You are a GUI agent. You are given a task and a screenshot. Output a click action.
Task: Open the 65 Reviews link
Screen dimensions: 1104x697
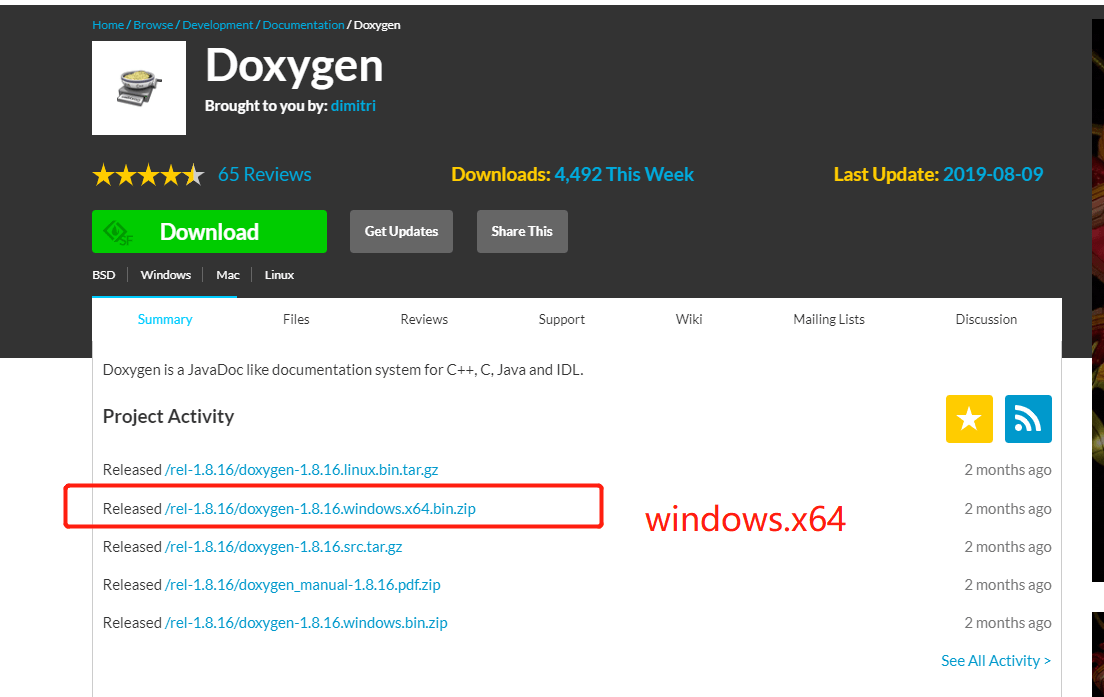265,175
